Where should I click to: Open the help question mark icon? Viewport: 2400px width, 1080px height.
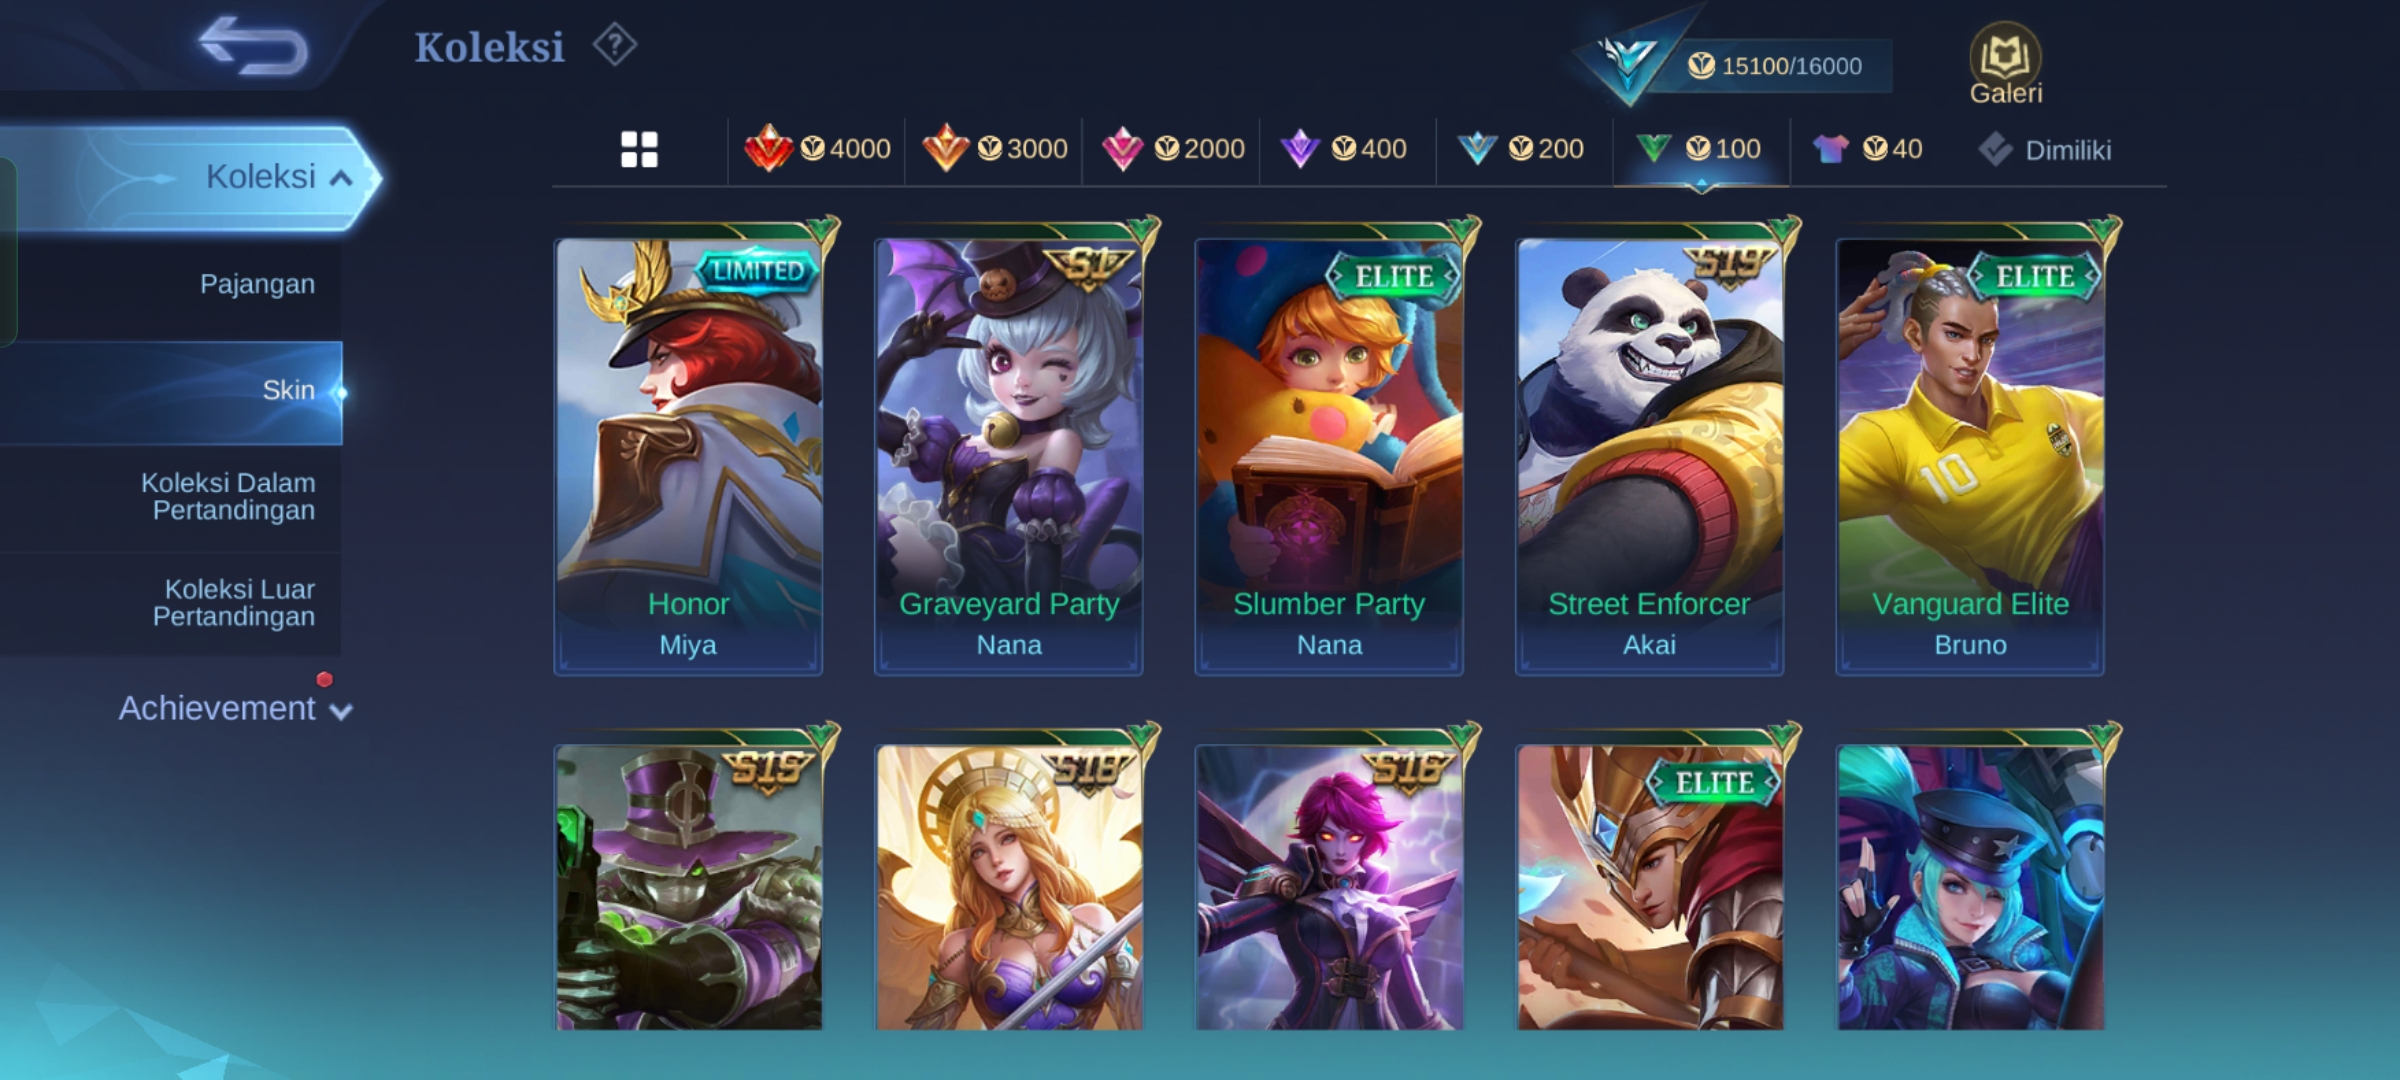click(614, 45)
